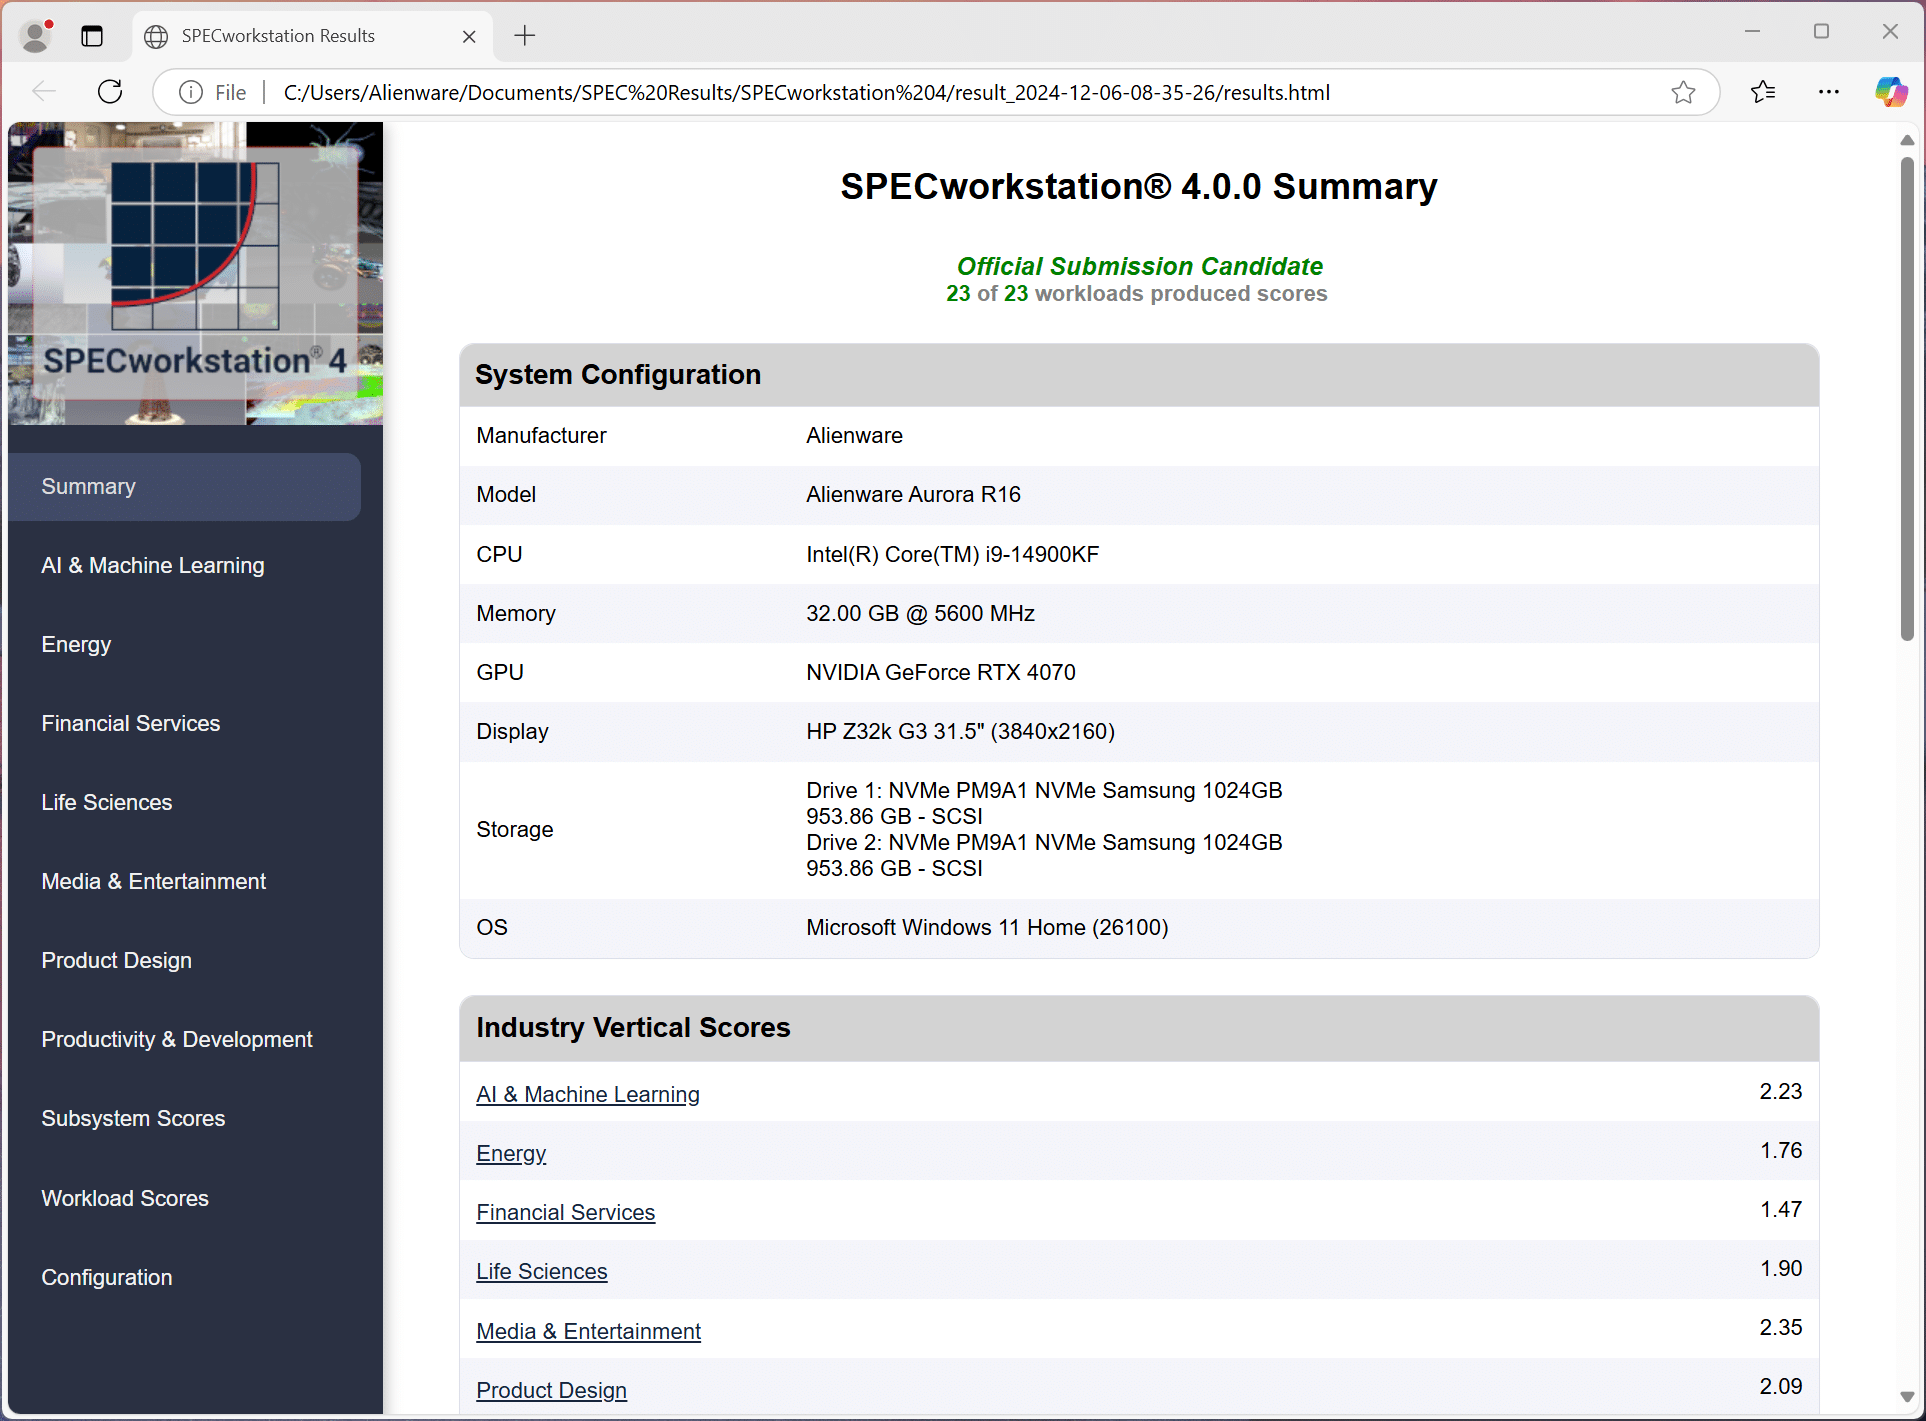1926x1421 pixels.
Task: Click the 'Alienware Aurora R16' model value
Action: [914, 494]
